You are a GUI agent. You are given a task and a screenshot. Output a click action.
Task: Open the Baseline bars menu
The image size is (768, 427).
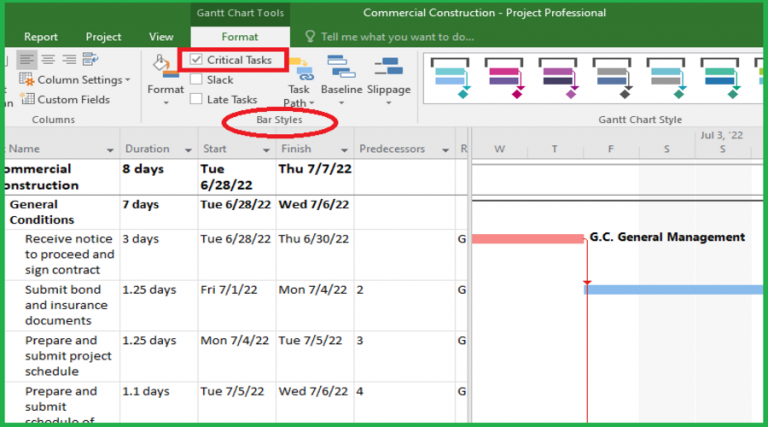pos(341,79)
